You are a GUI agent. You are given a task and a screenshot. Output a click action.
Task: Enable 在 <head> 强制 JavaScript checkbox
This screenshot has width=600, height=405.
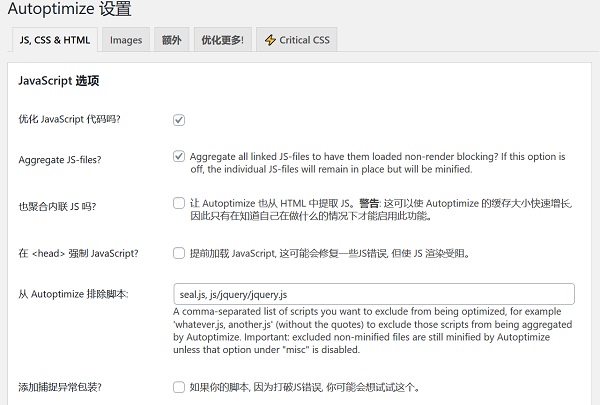click(179, 253)
